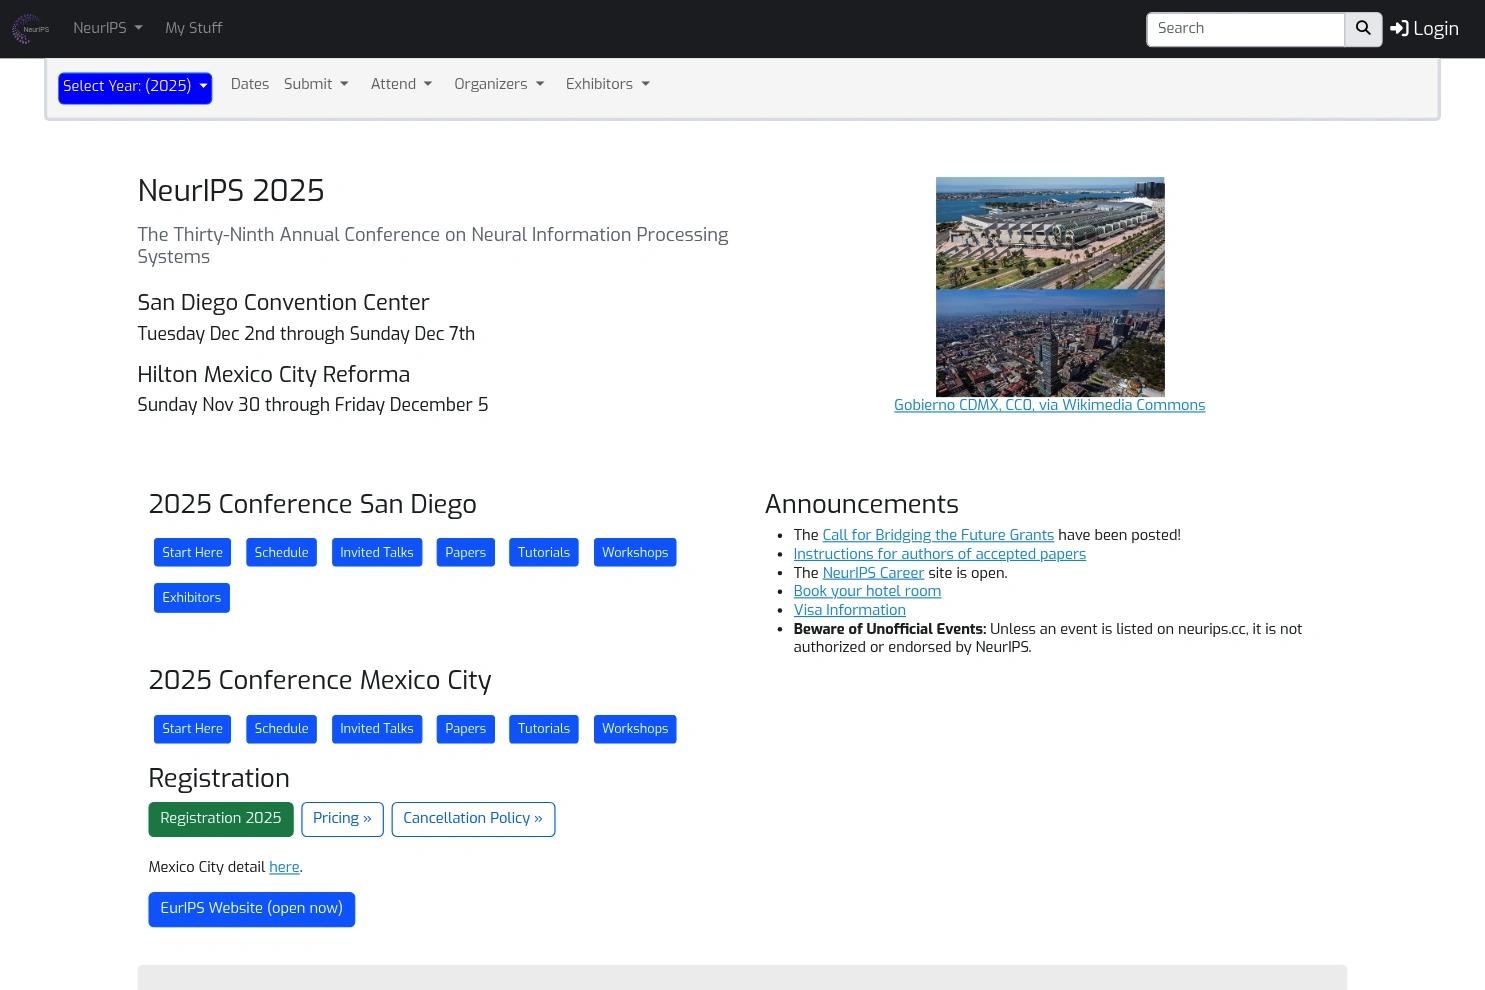The image size is (1485, 990).
Task: Click the San Diego Exhibitors button
Action: [x=191, y=598]
